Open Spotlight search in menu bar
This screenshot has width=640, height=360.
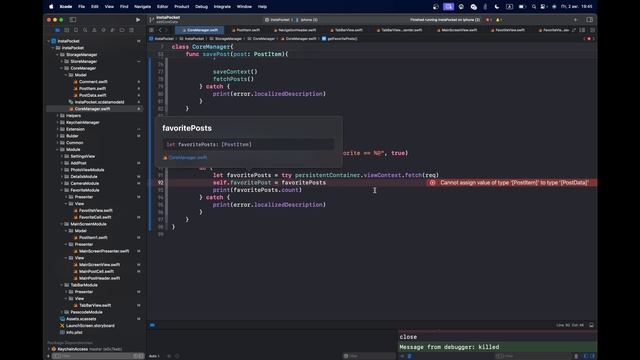(x=533, y=7)
